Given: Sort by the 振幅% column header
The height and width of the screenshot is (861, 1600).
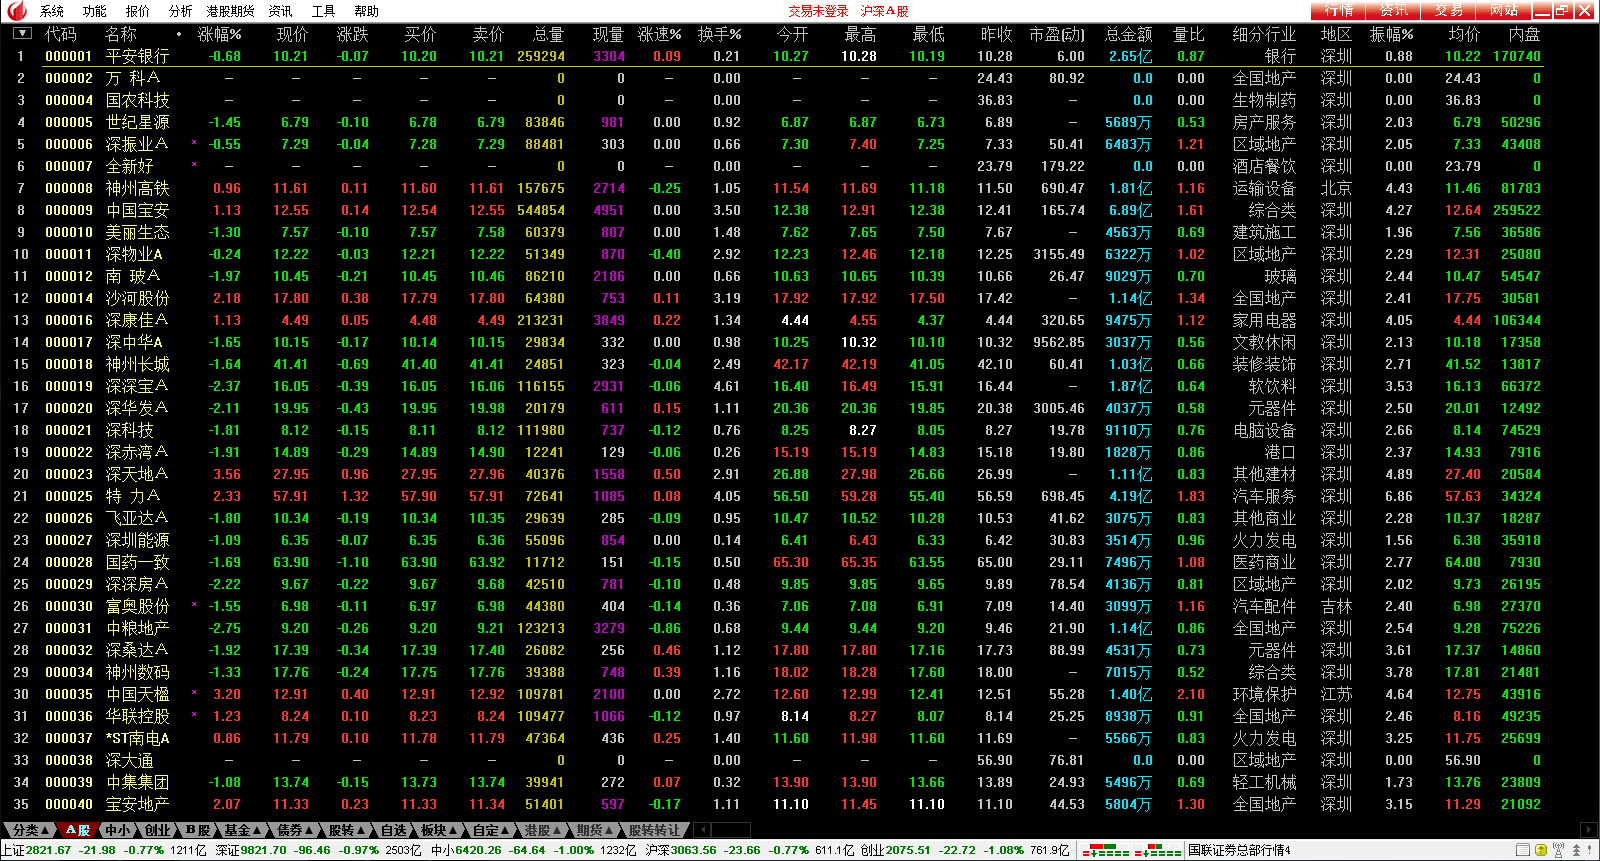Looking at the screenshot, I should 1391,34.
